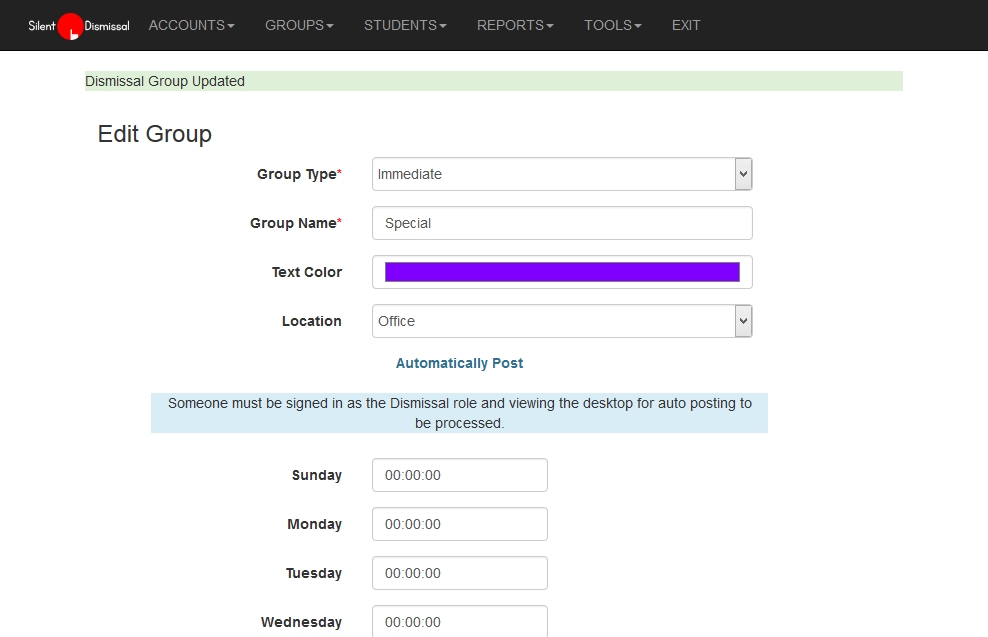Click the Automatically Post link
The width and height of the screenshot is (988, 637).
click(x=459, y=363)
